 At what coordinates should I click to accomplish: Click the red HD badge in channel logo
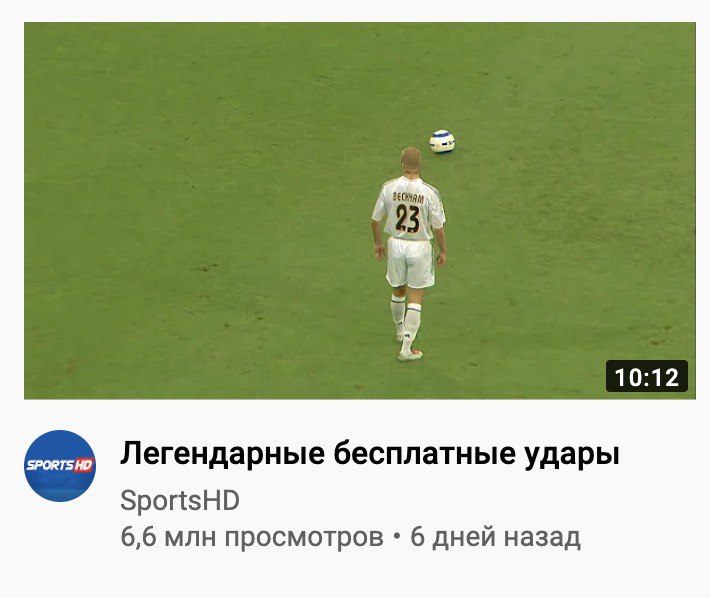point(84,465)
